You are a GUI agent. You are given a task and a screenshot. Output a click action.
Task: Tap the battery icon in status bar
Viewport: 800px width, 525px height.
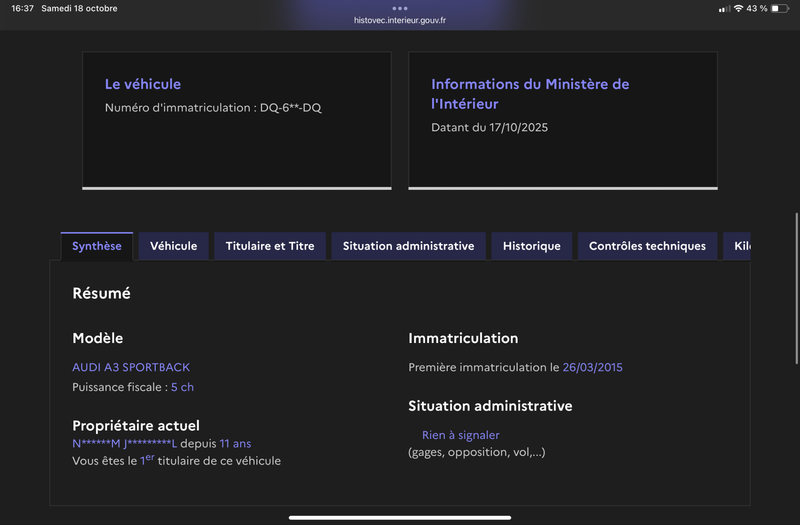click(x=779, y=9)
